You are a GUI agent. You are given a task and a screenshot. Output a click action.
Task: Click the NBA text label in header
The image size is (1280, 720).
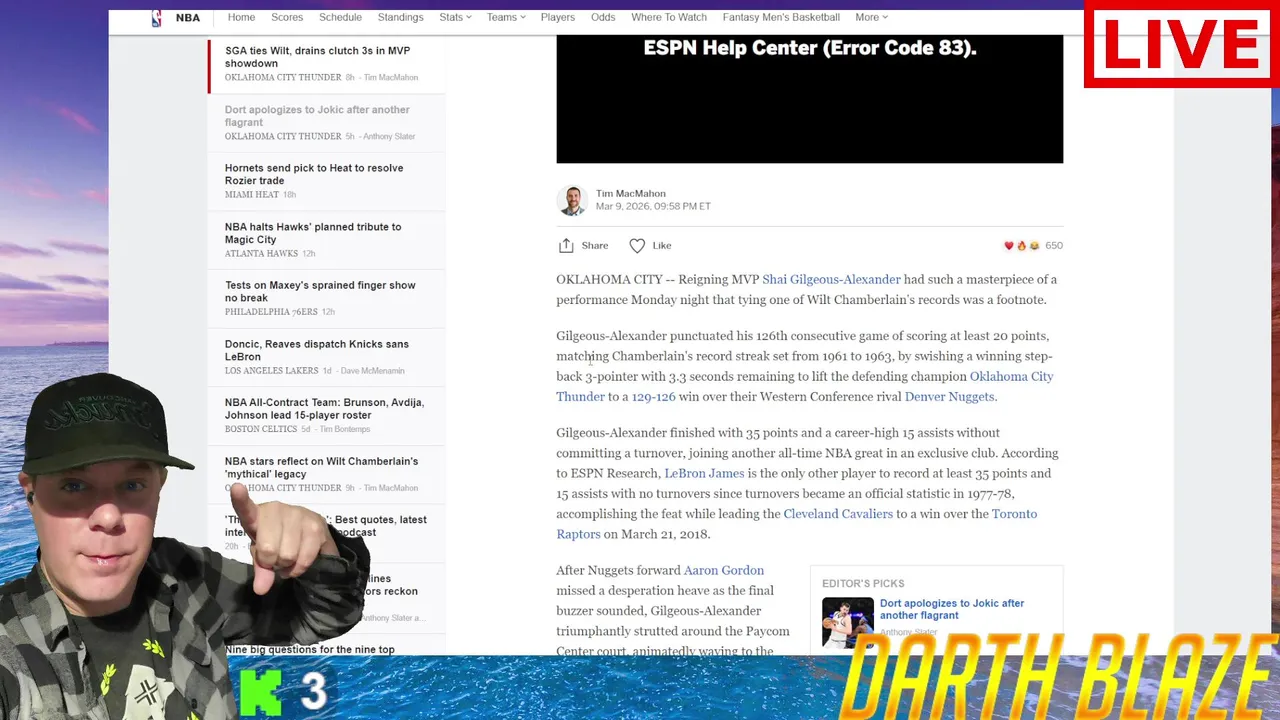tap(188, 18)
